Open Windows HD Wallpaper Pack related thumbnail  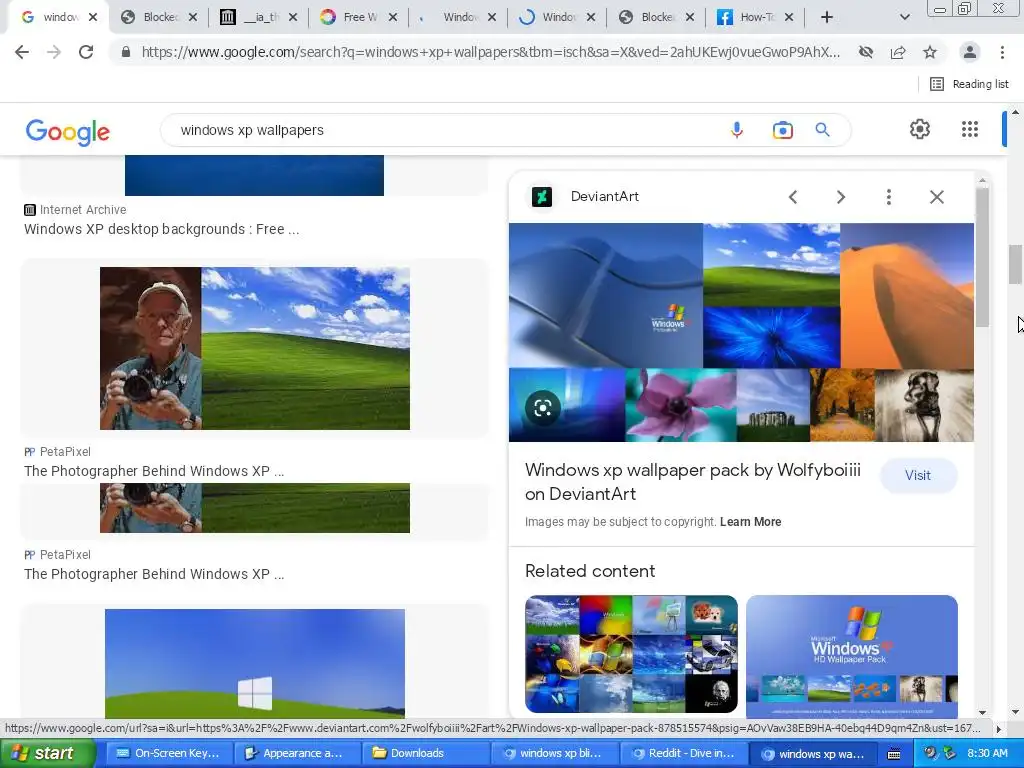tap(852, 656)
